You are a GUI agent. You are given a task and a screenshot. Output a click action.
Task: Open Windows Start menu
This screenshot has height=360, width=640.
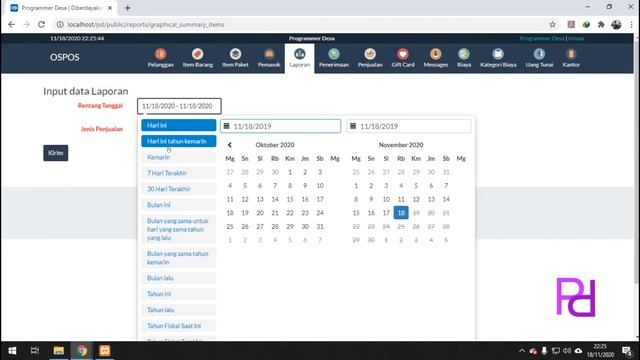pyautogui.click(x=12, y=351)
